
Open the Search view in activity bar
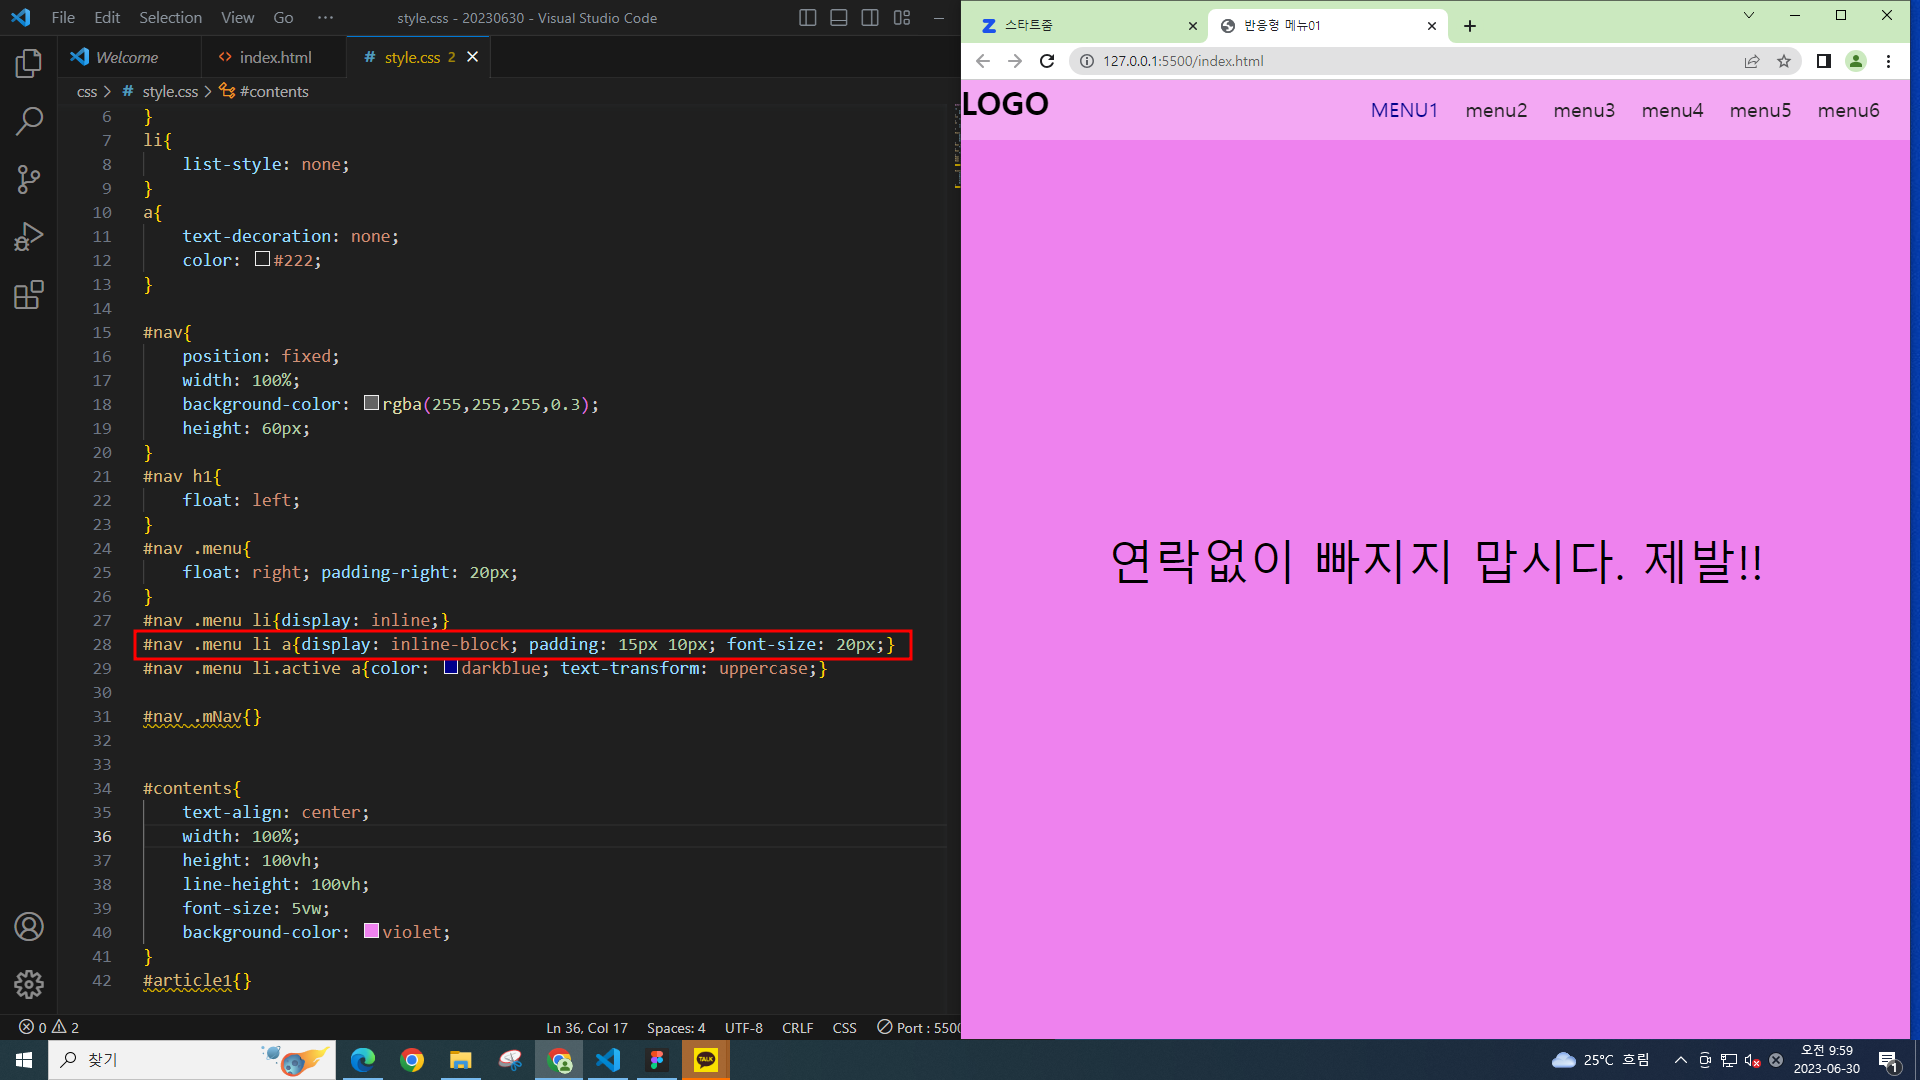[29, 121]
